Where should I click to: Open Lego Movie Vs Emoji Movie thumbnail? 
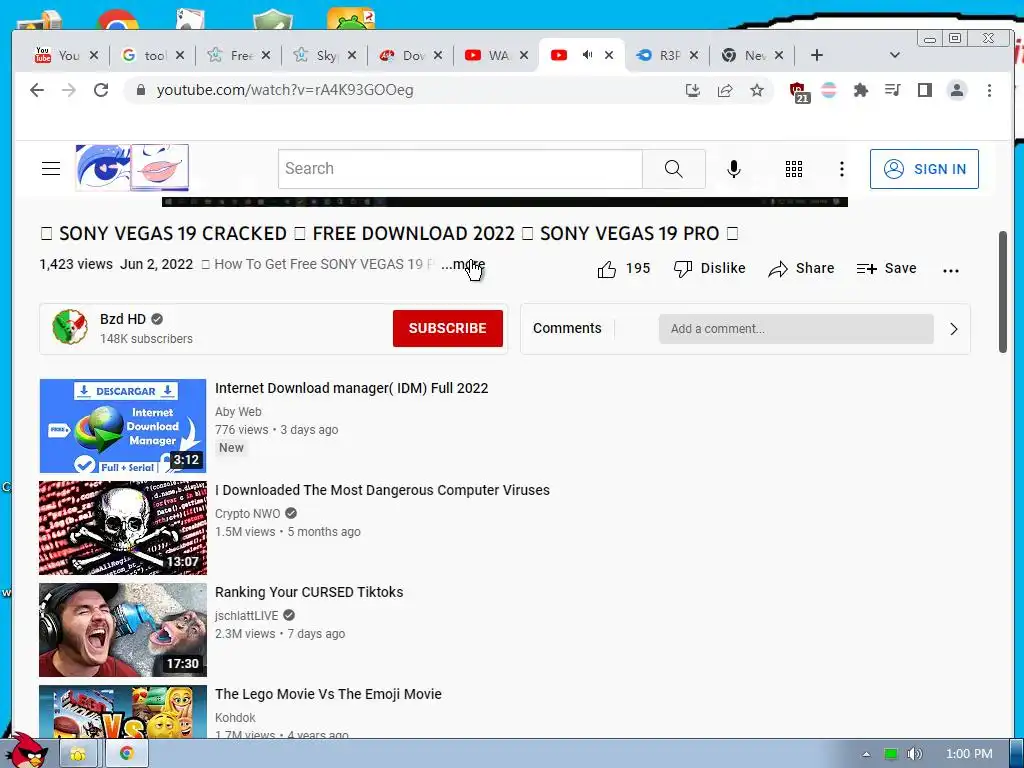(123, 712)
